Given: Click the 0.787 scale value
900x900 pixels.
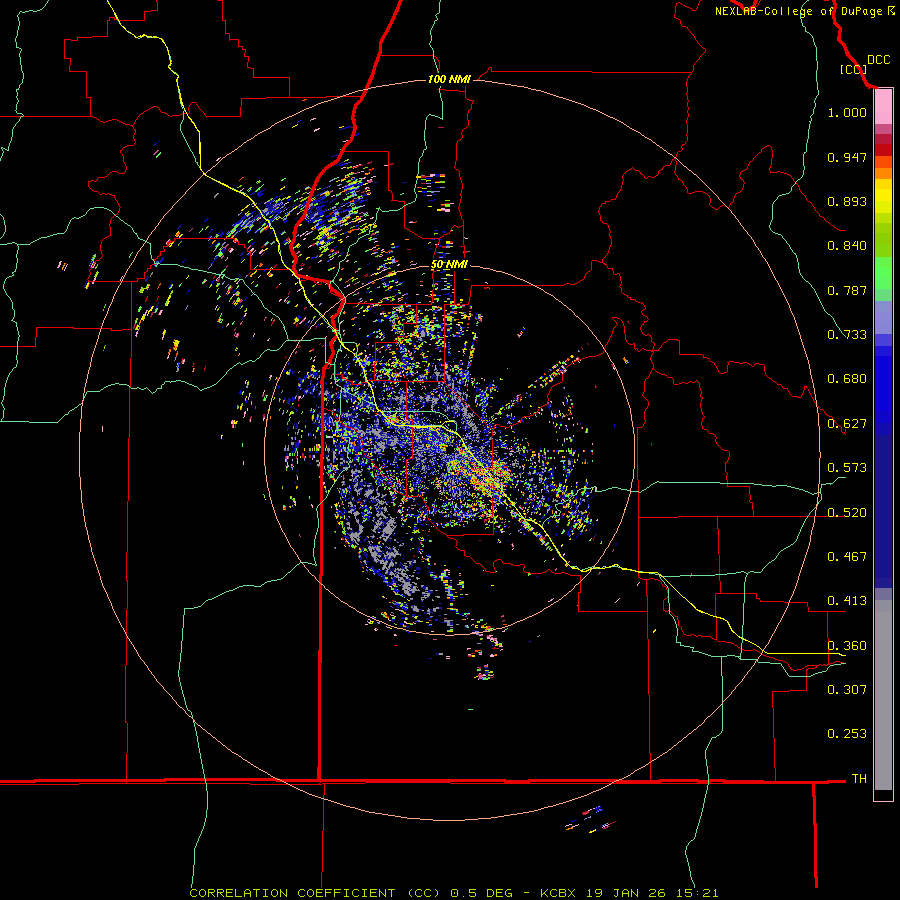Looking at the screenshot, I should (847, 290).
